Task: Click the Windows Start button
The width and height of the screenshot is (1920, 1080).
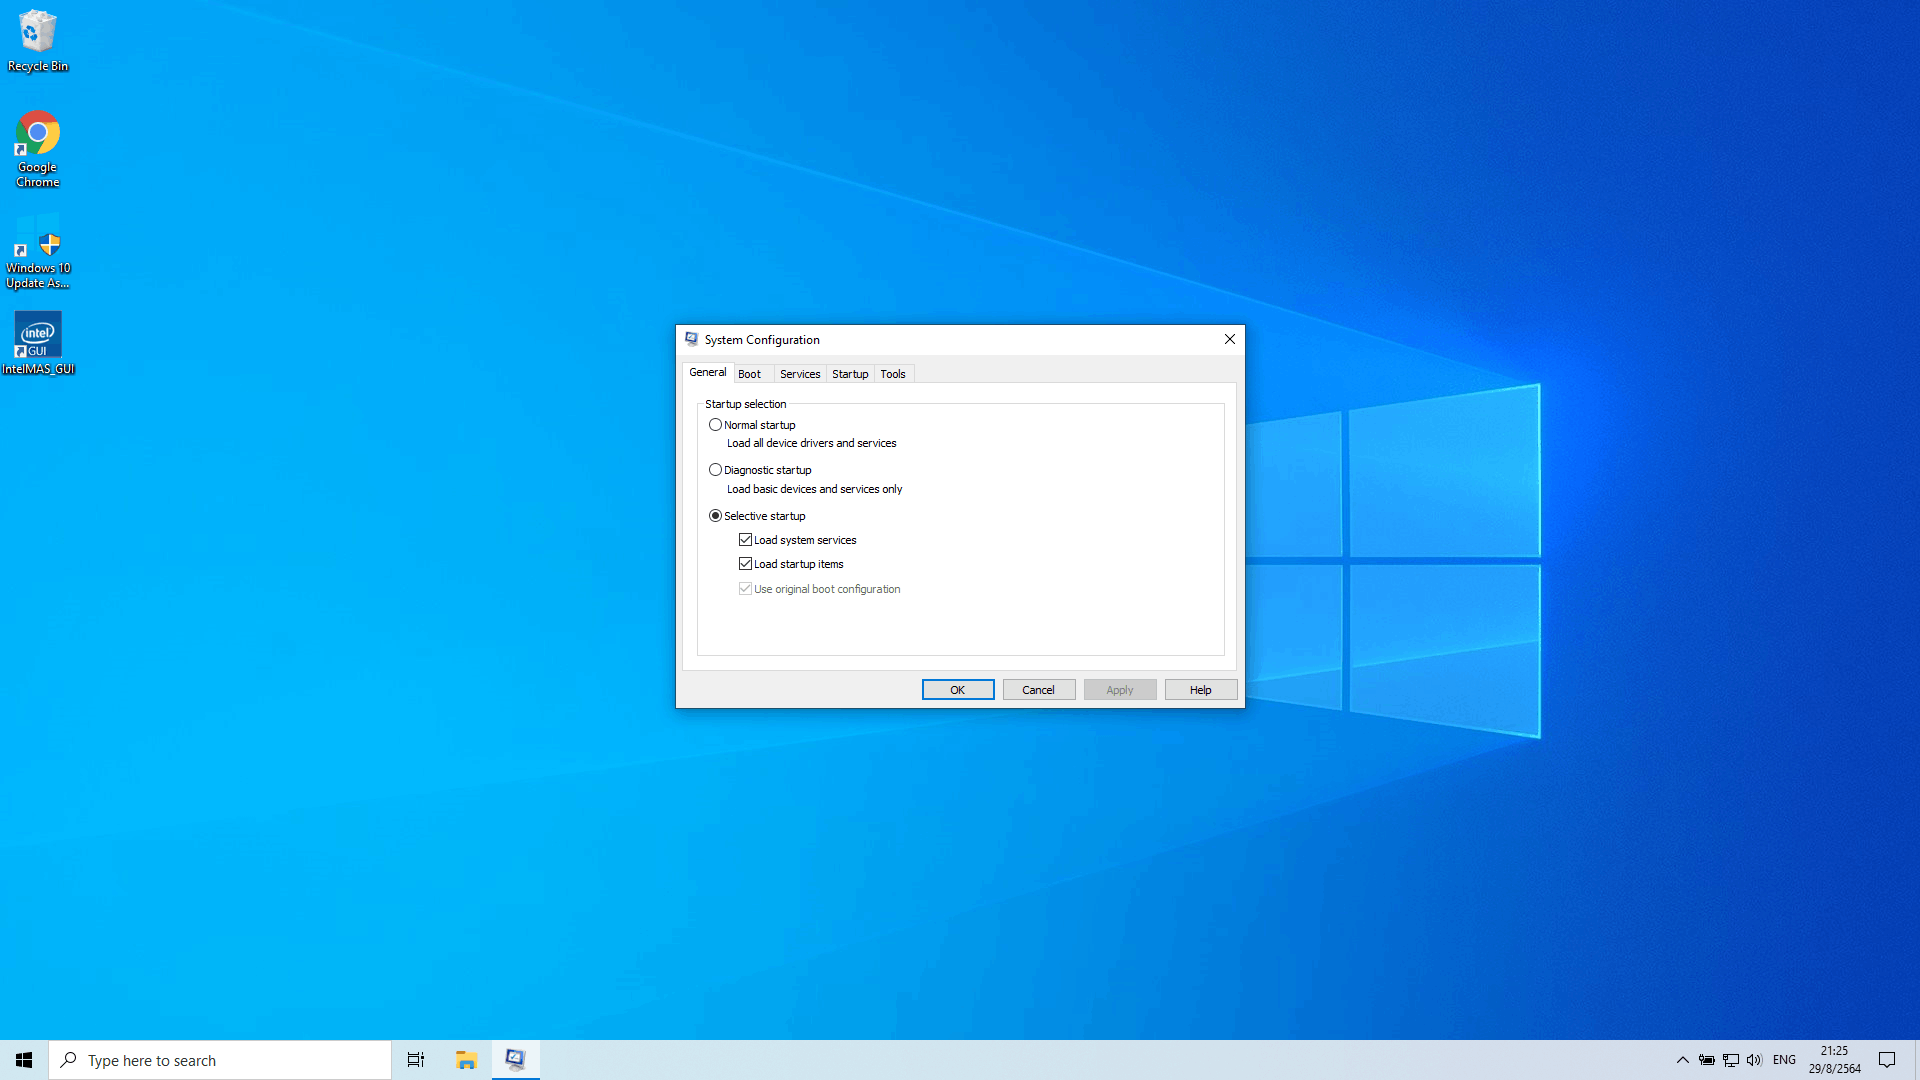Action: (24, 1060)
